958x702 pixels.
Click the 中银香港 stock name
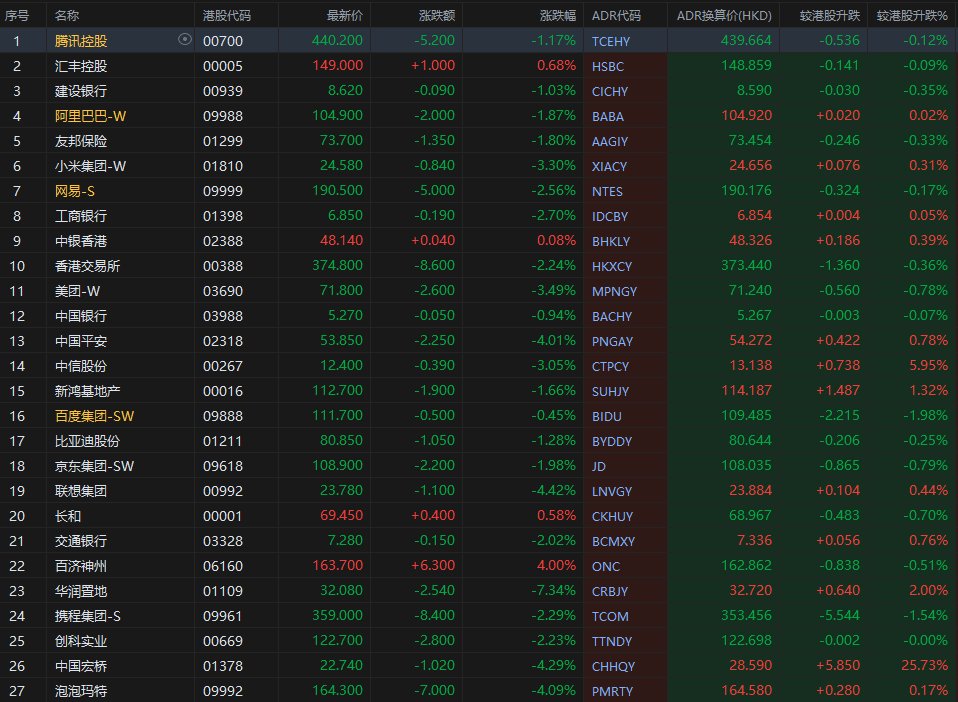(x=81, y=241)
